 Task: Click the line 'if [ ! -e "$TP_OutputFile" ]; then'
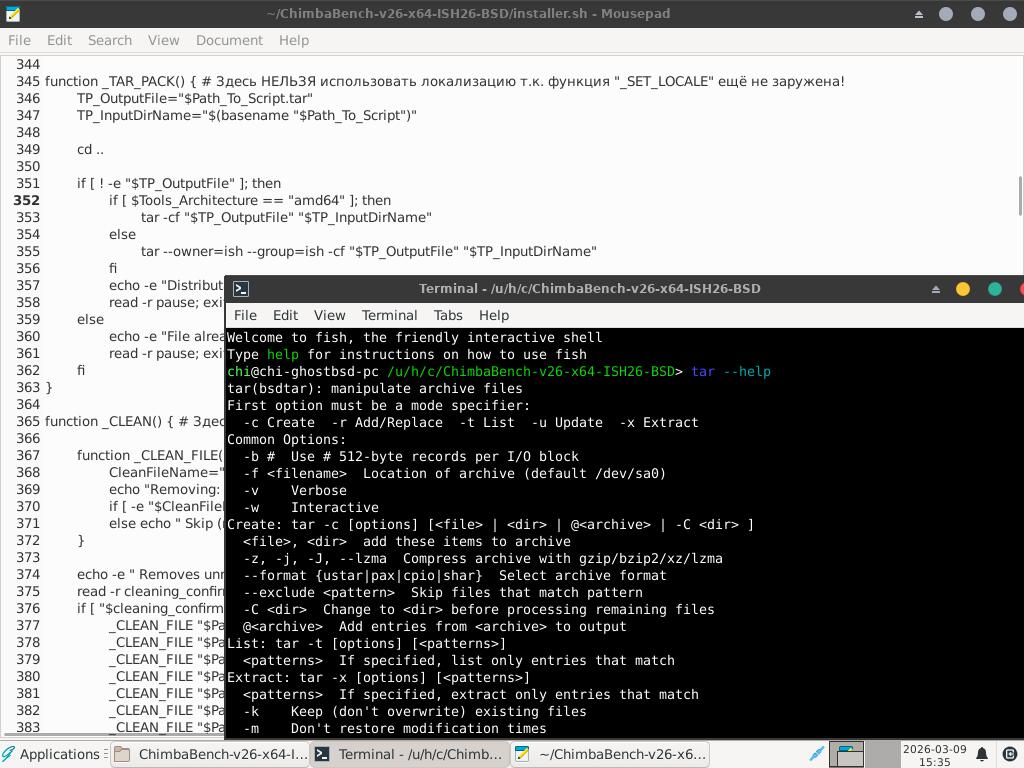click(x=179, y=184)
